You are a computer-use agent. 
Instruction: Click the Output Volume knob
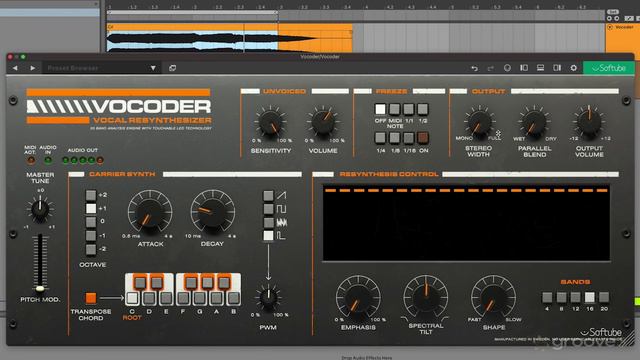pos(589,122)
